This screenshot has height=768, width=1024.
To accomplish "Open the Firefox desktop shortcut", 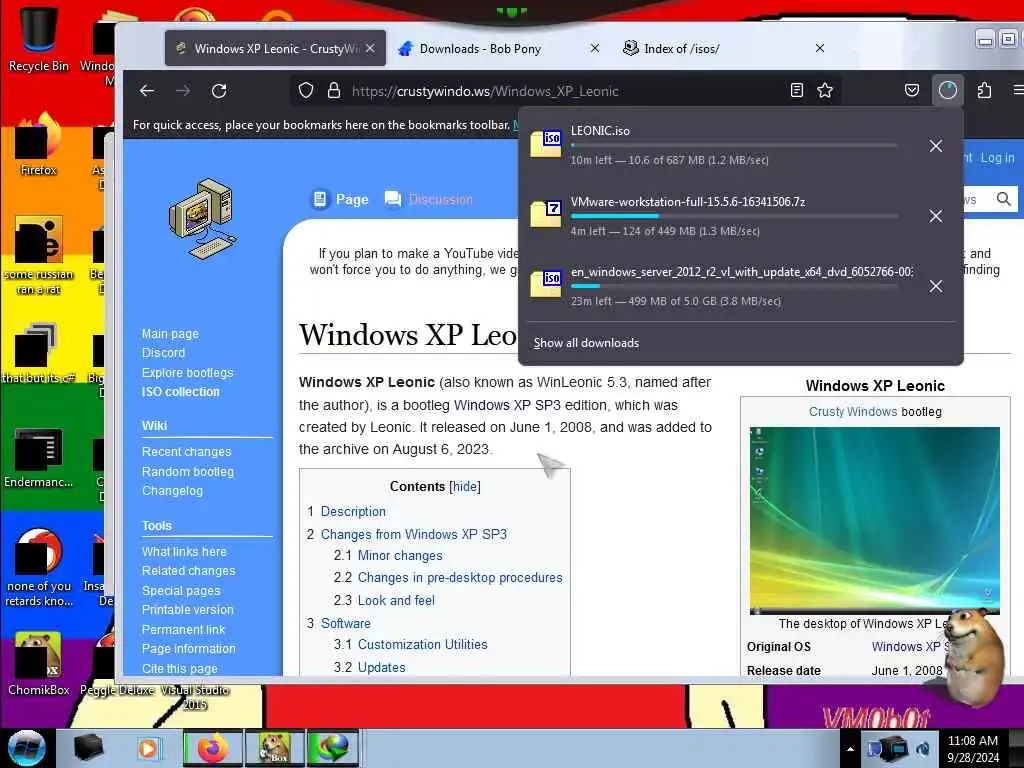I will point(39,145).
